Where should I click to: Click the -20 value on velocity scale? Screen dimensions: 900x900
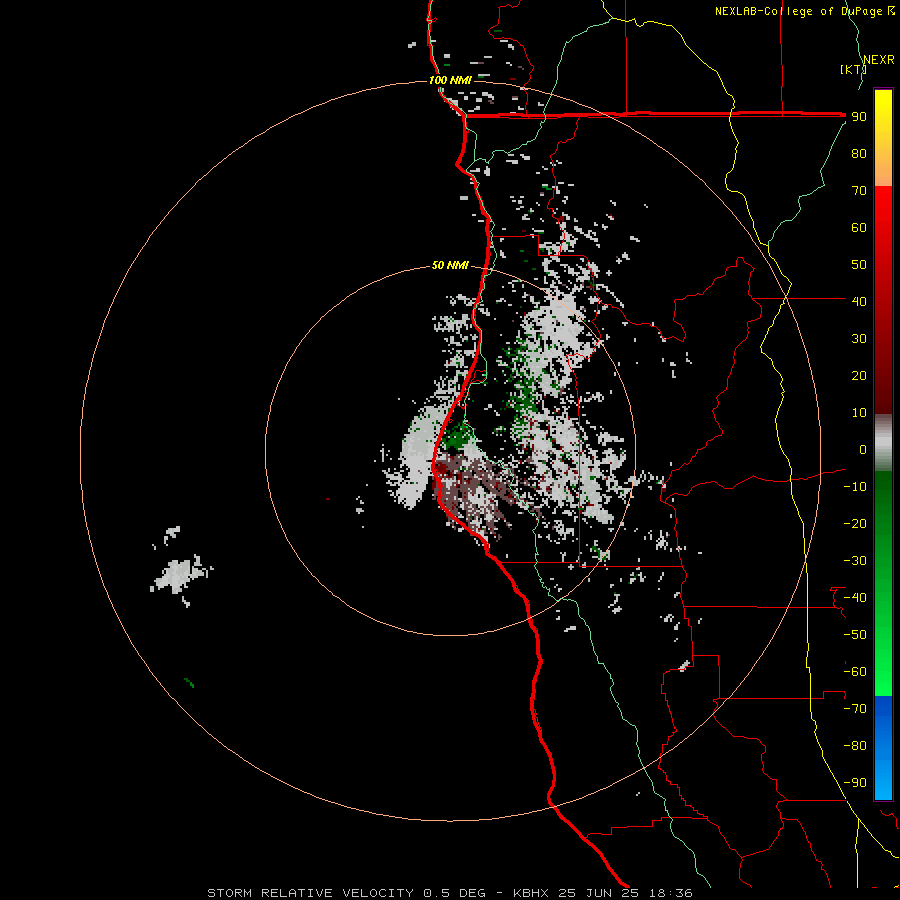(855, 524)
